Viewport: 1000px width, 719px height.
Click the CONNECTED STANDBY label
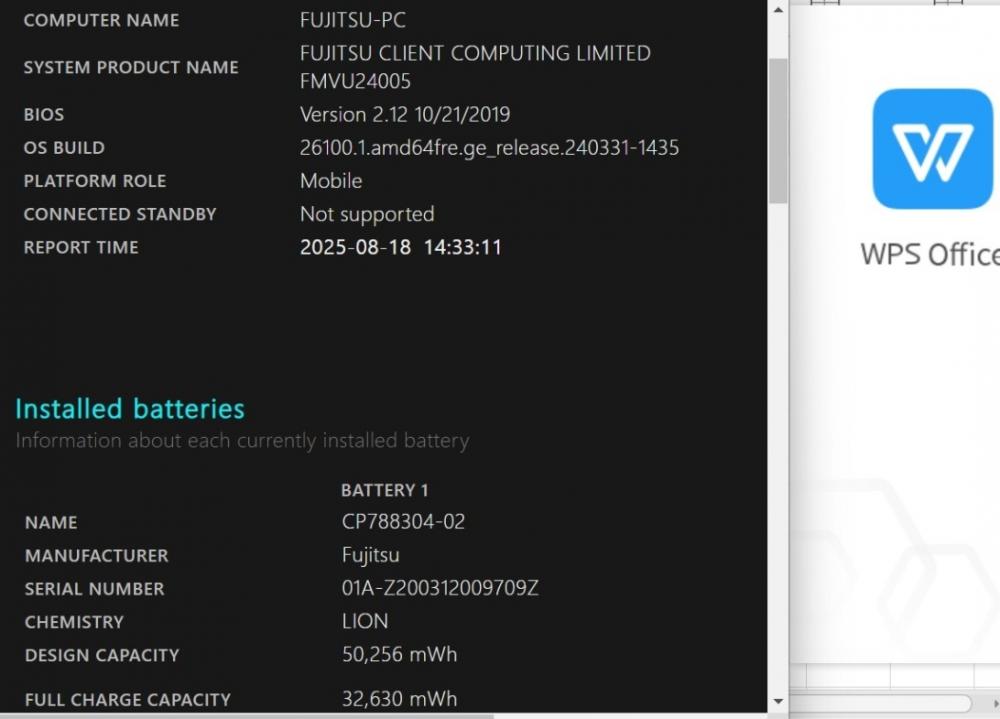[120, 214]
